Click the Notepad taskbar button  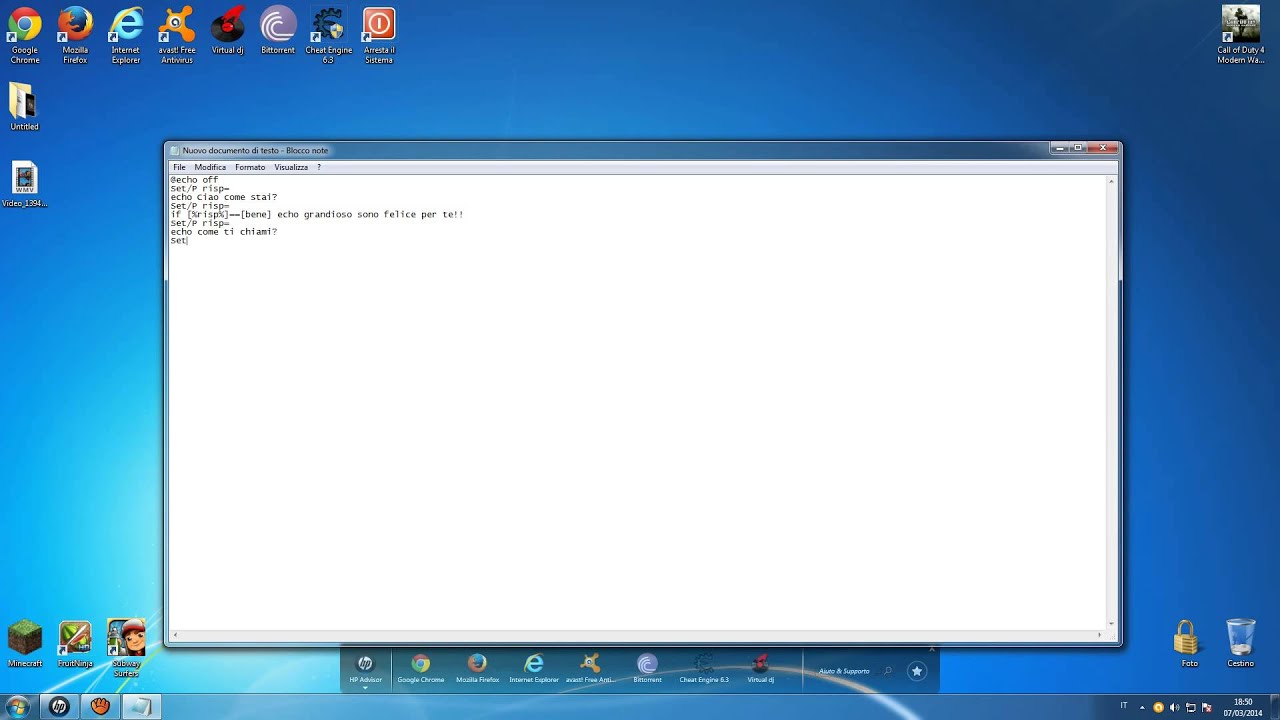(141, 707)
